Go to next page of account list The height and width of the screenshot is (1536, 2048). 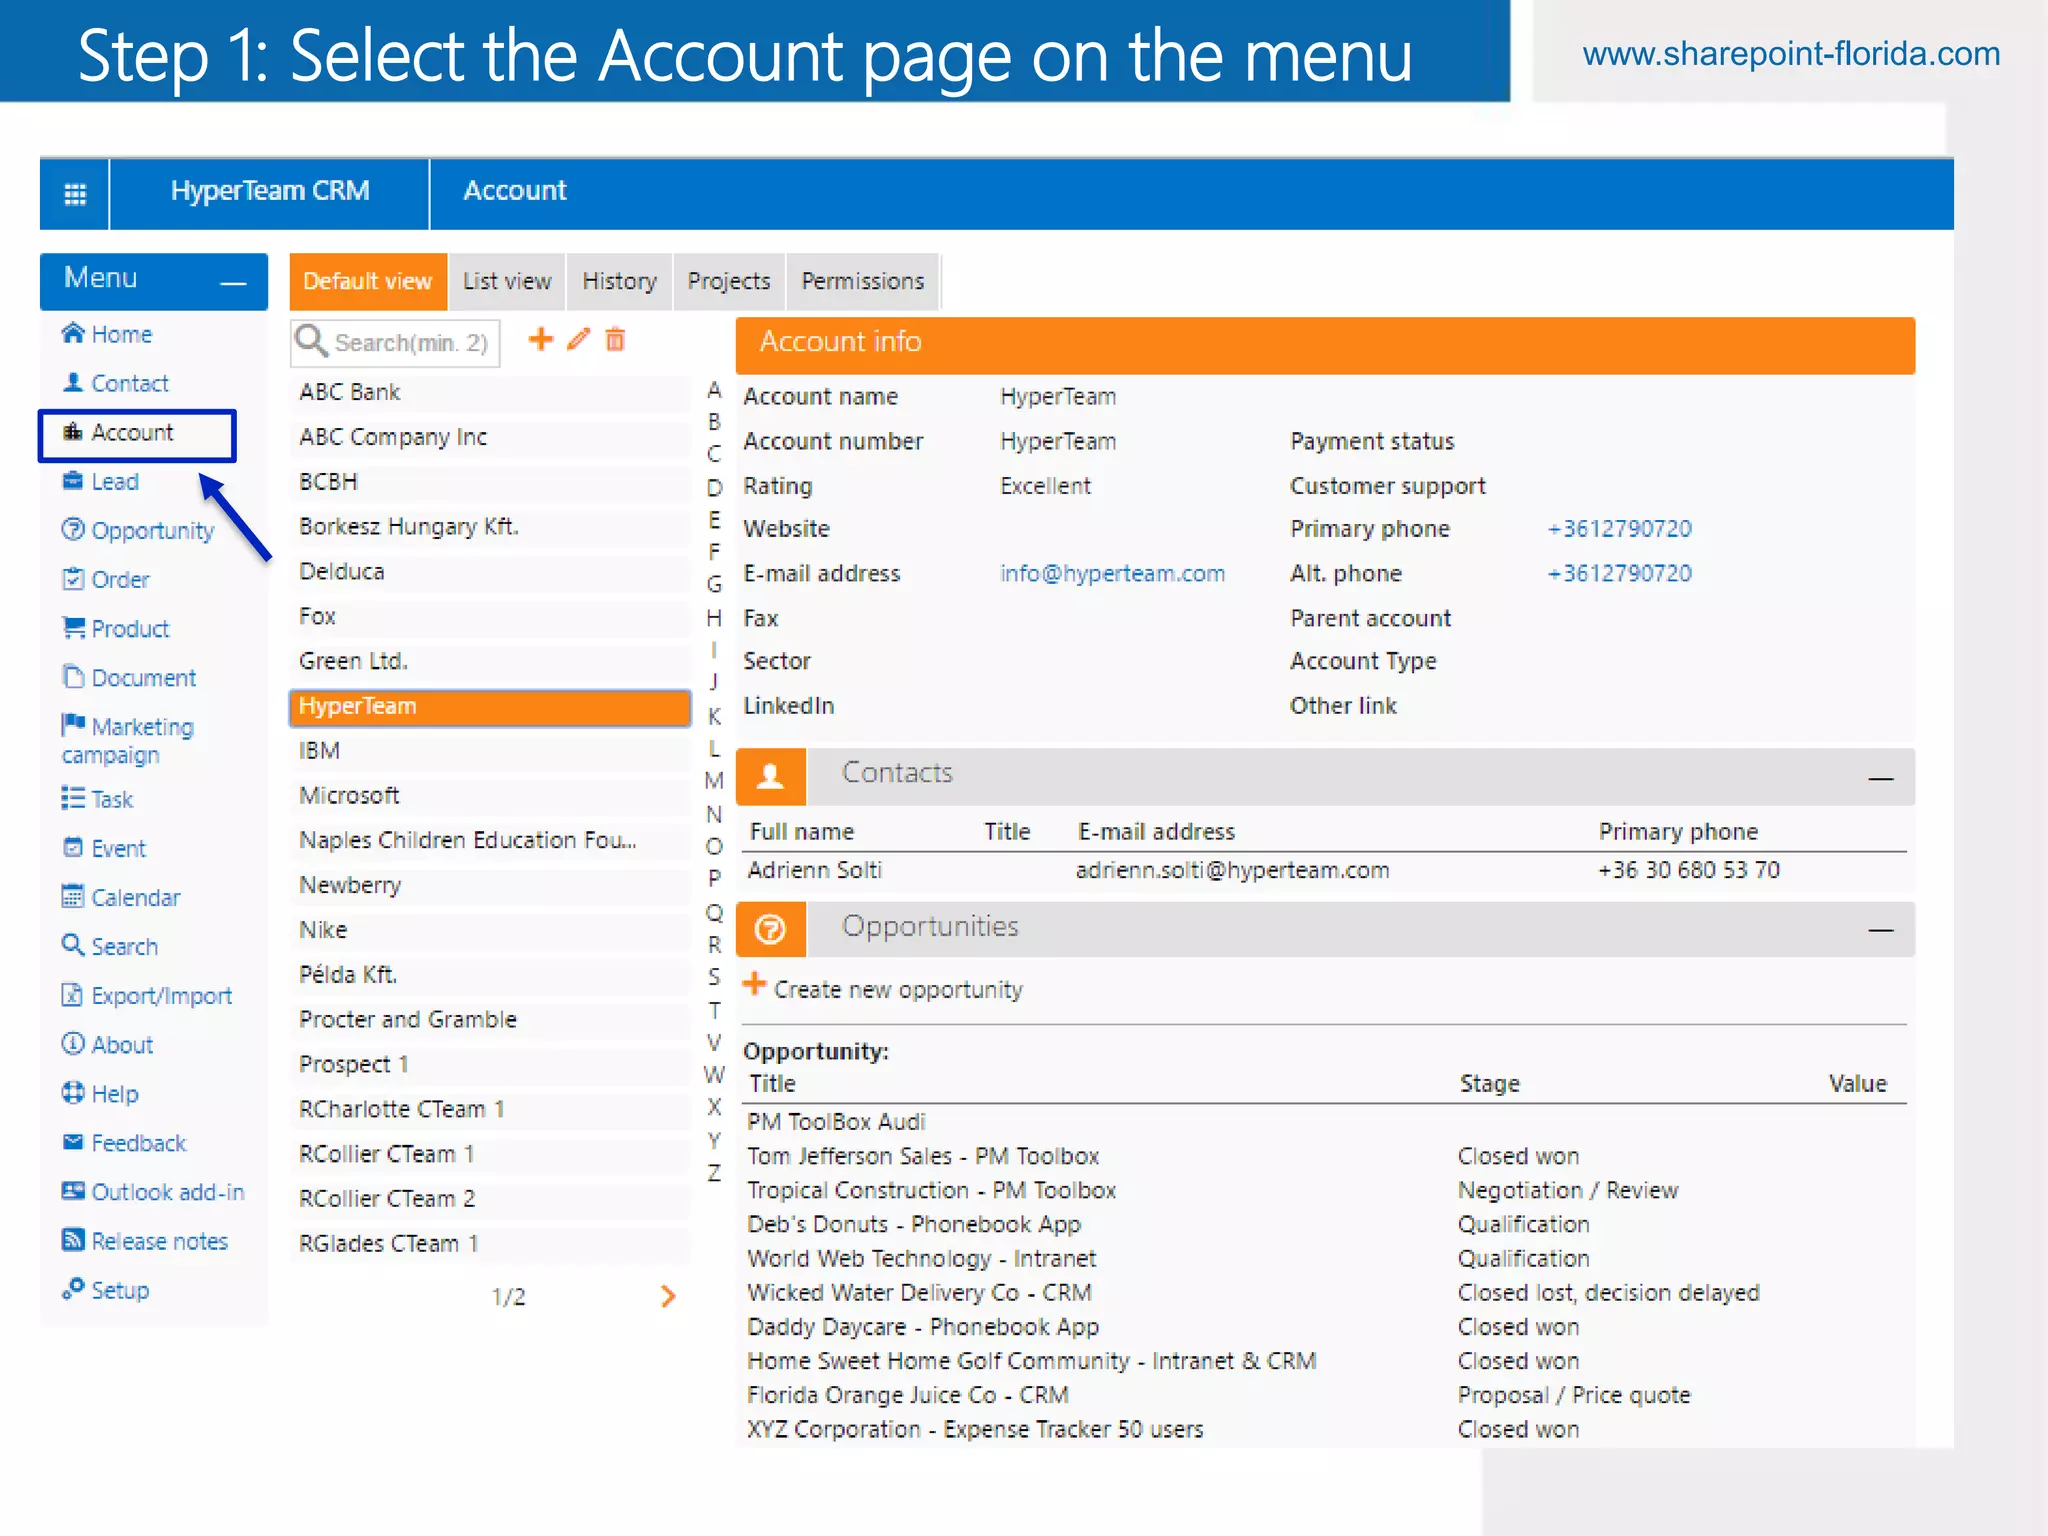coord(668,1297)
